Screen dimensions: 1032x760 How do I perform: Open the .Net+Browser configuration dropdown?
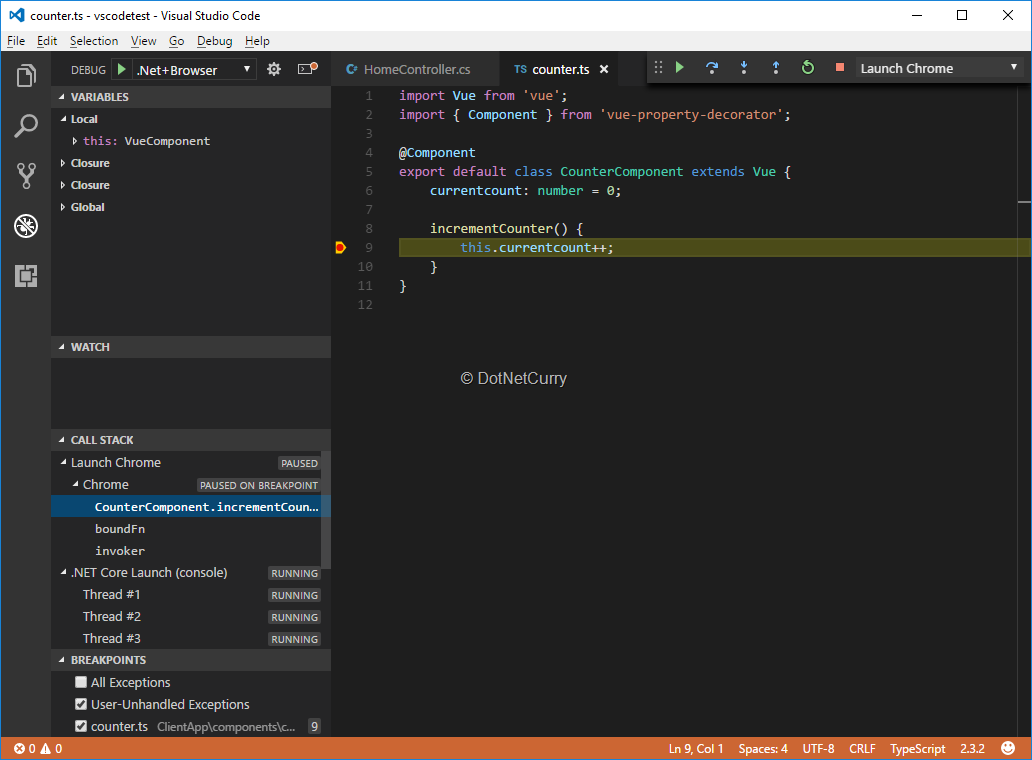tap(194, 70)
